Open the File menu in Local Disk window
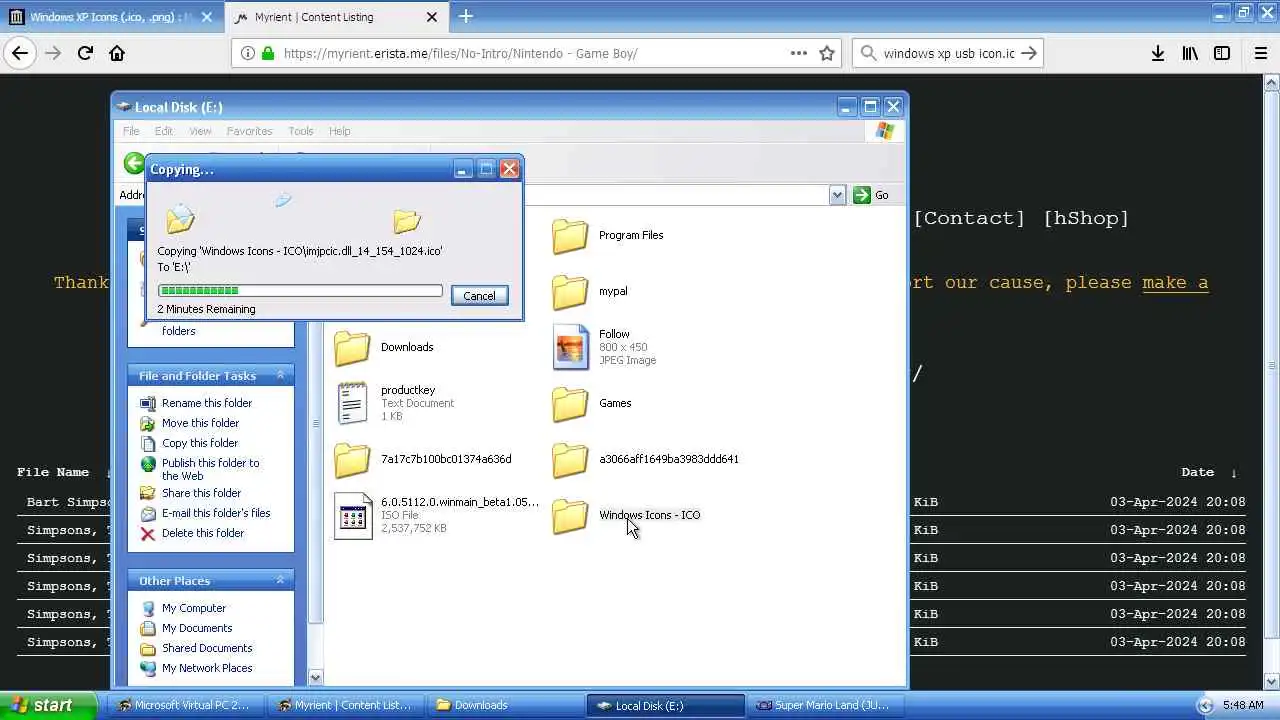 tap(131, 131)
